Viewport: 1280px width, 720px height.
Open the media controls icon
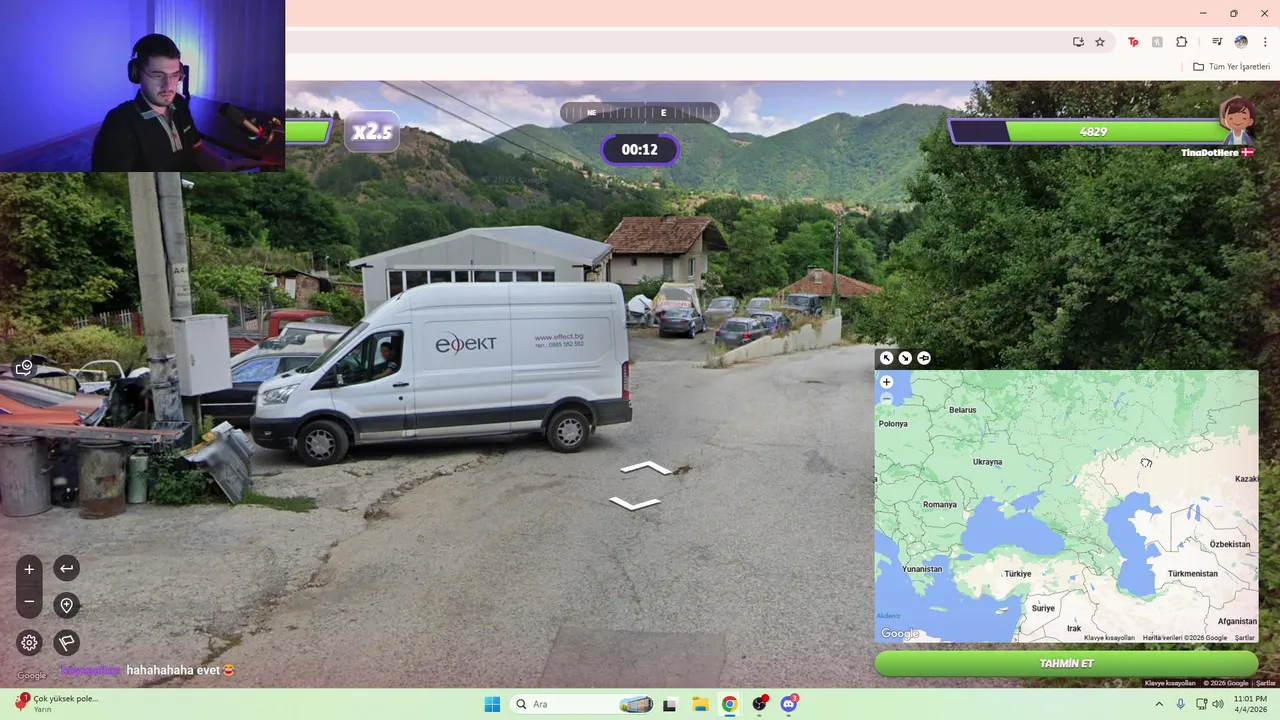point(1217,42)
